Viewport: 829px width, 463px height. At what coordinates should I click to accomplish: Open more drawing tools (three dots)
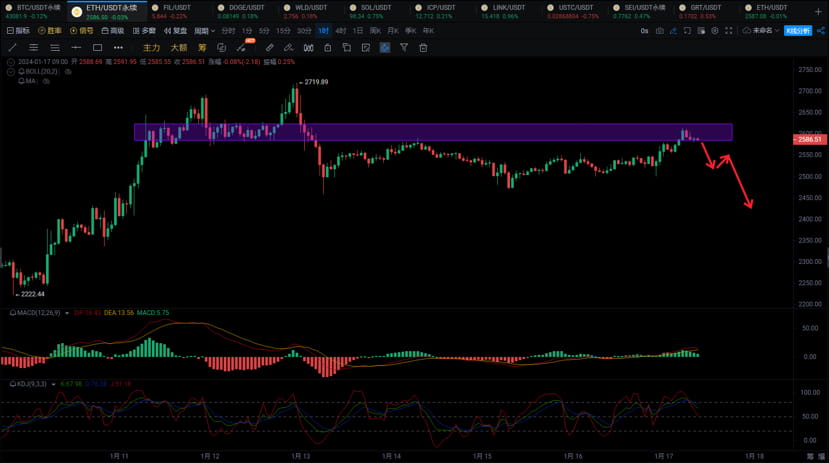[x=118, y=48]
